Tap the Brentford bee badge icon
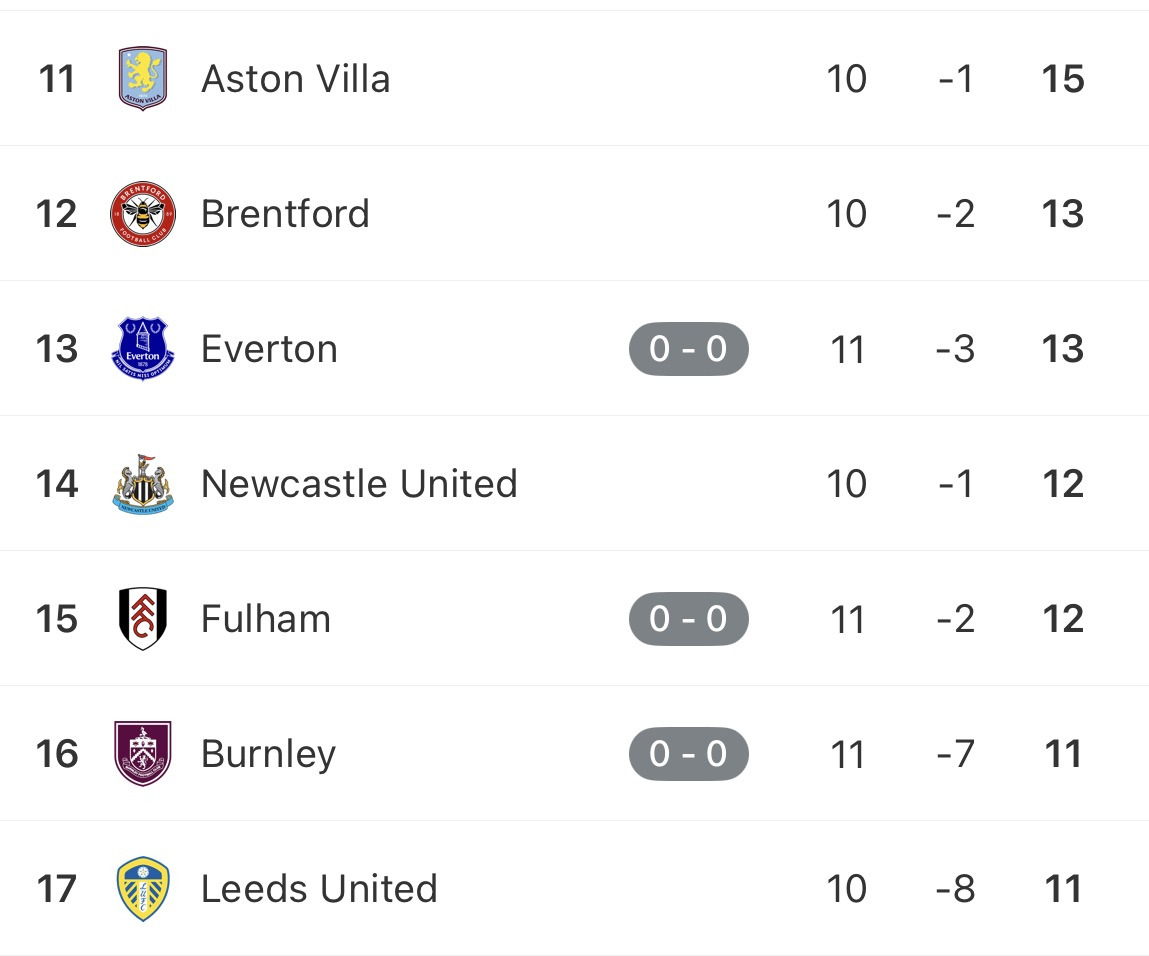This screenshot has height=956, width=1149. click(x=143, y=214)
